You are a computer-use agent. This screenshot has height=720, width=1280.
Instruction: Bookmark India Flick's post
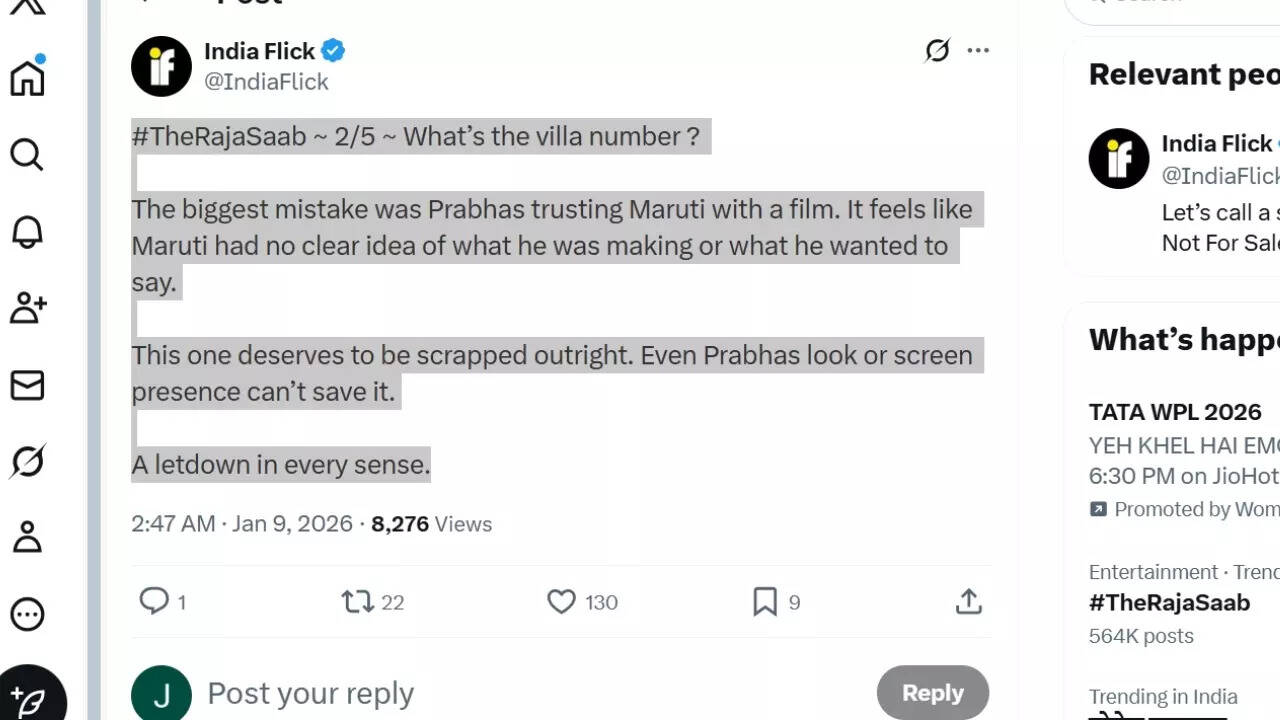point(763,602)
